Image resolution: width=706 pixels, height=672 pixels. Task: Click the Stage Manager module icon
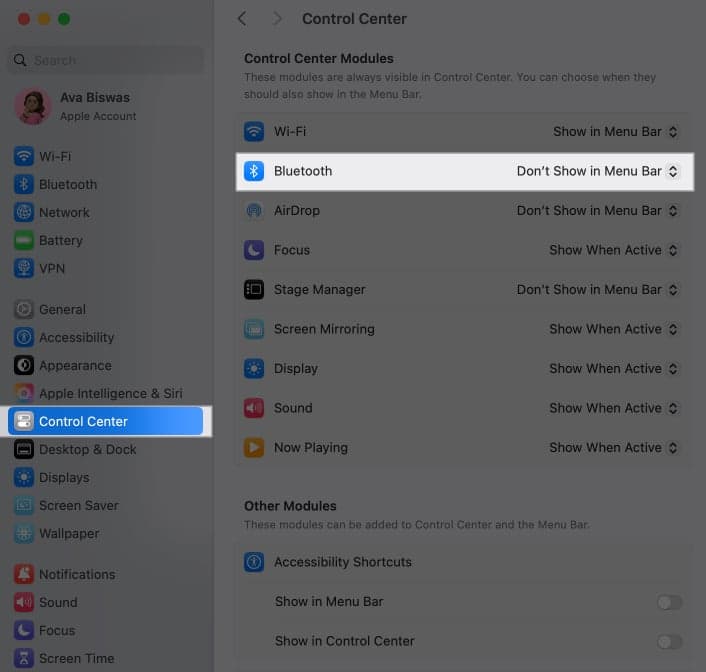[254, 289]
